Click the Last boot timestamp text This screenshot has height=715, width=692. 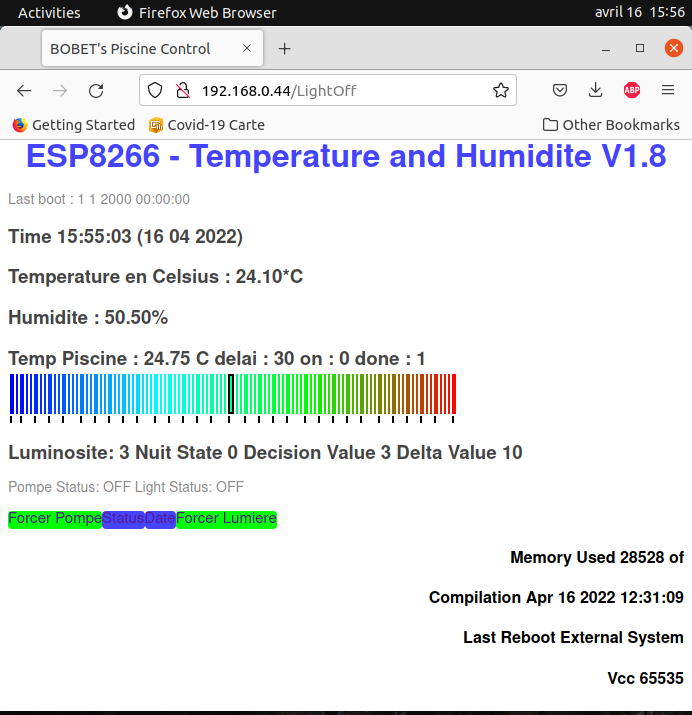pos(99,199)
